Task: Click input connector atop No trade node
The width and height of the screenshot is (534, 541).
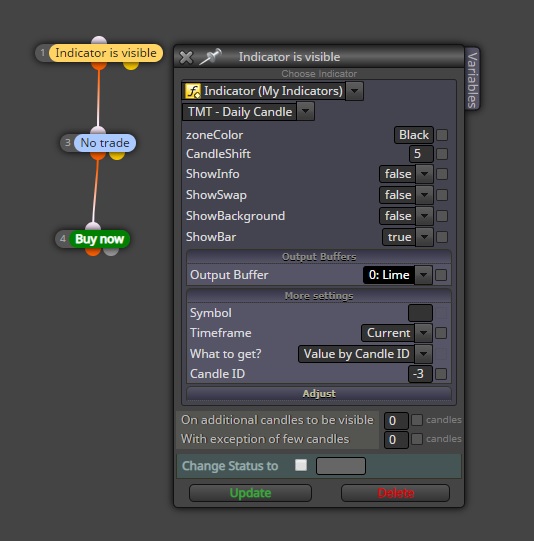Action: coord(98,130)
